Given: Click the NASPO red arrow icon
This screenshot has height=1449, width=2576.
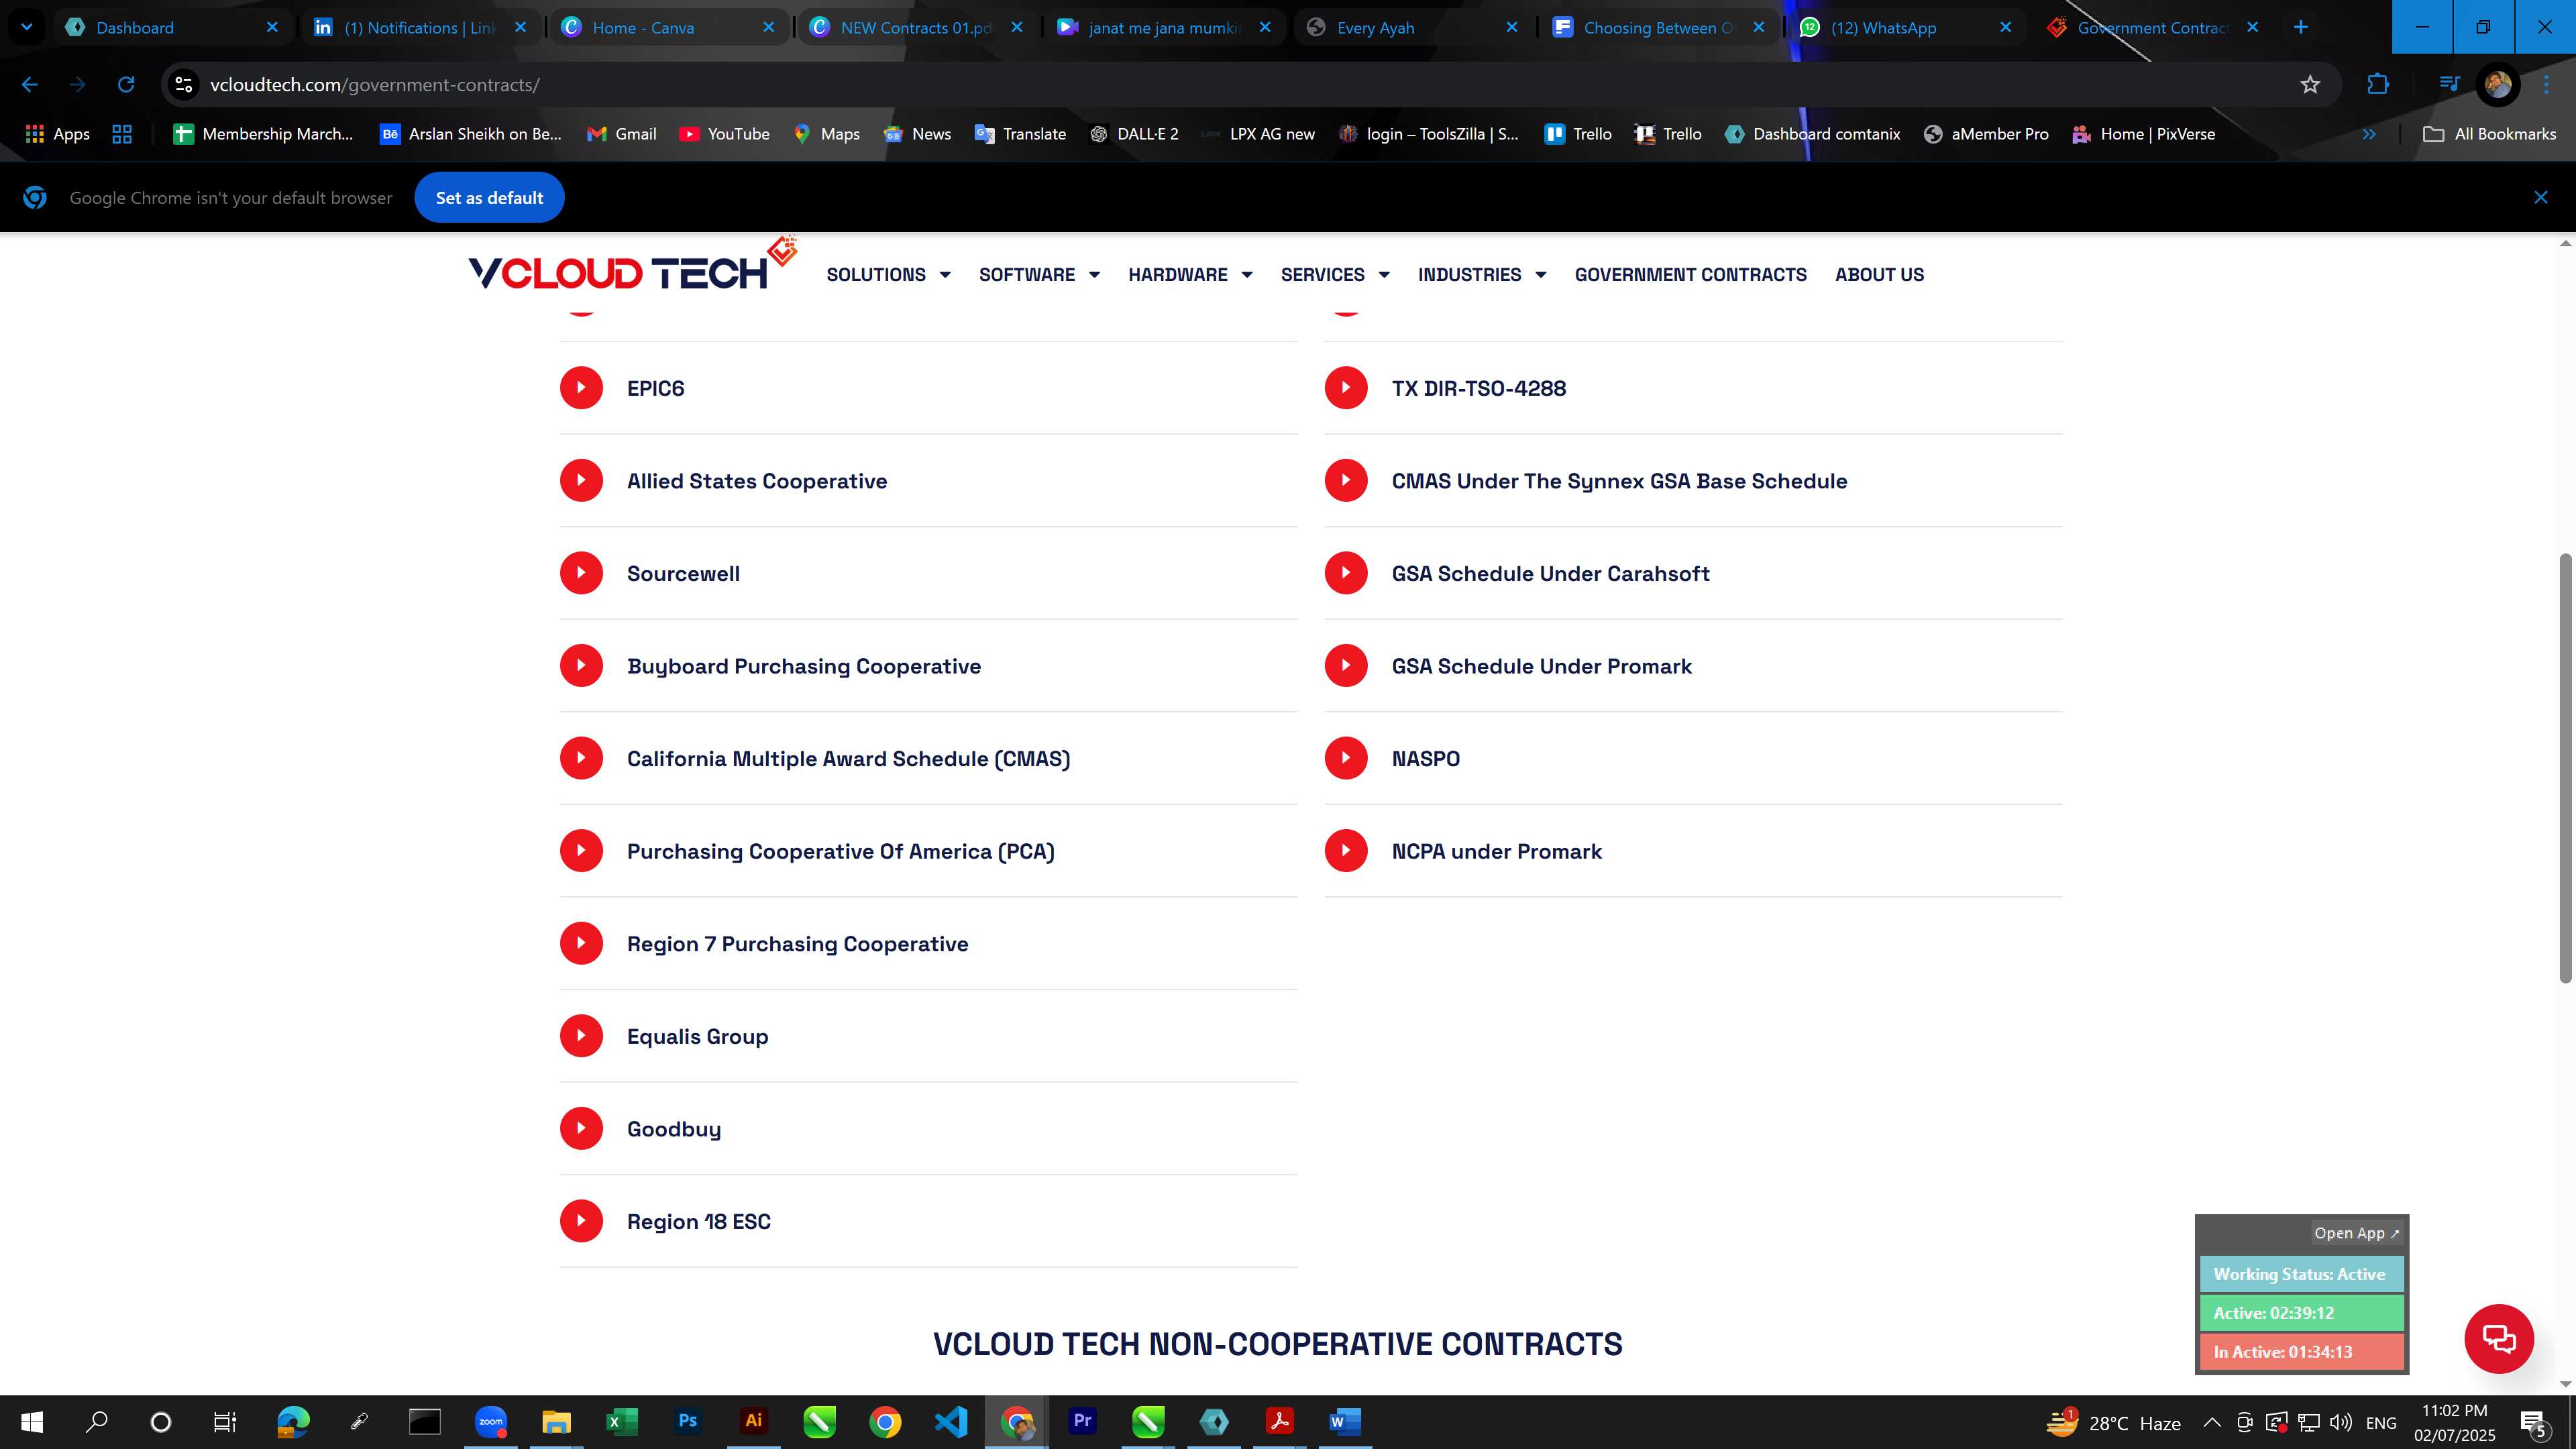Looking at the screenshot, I should (1346, 758).
